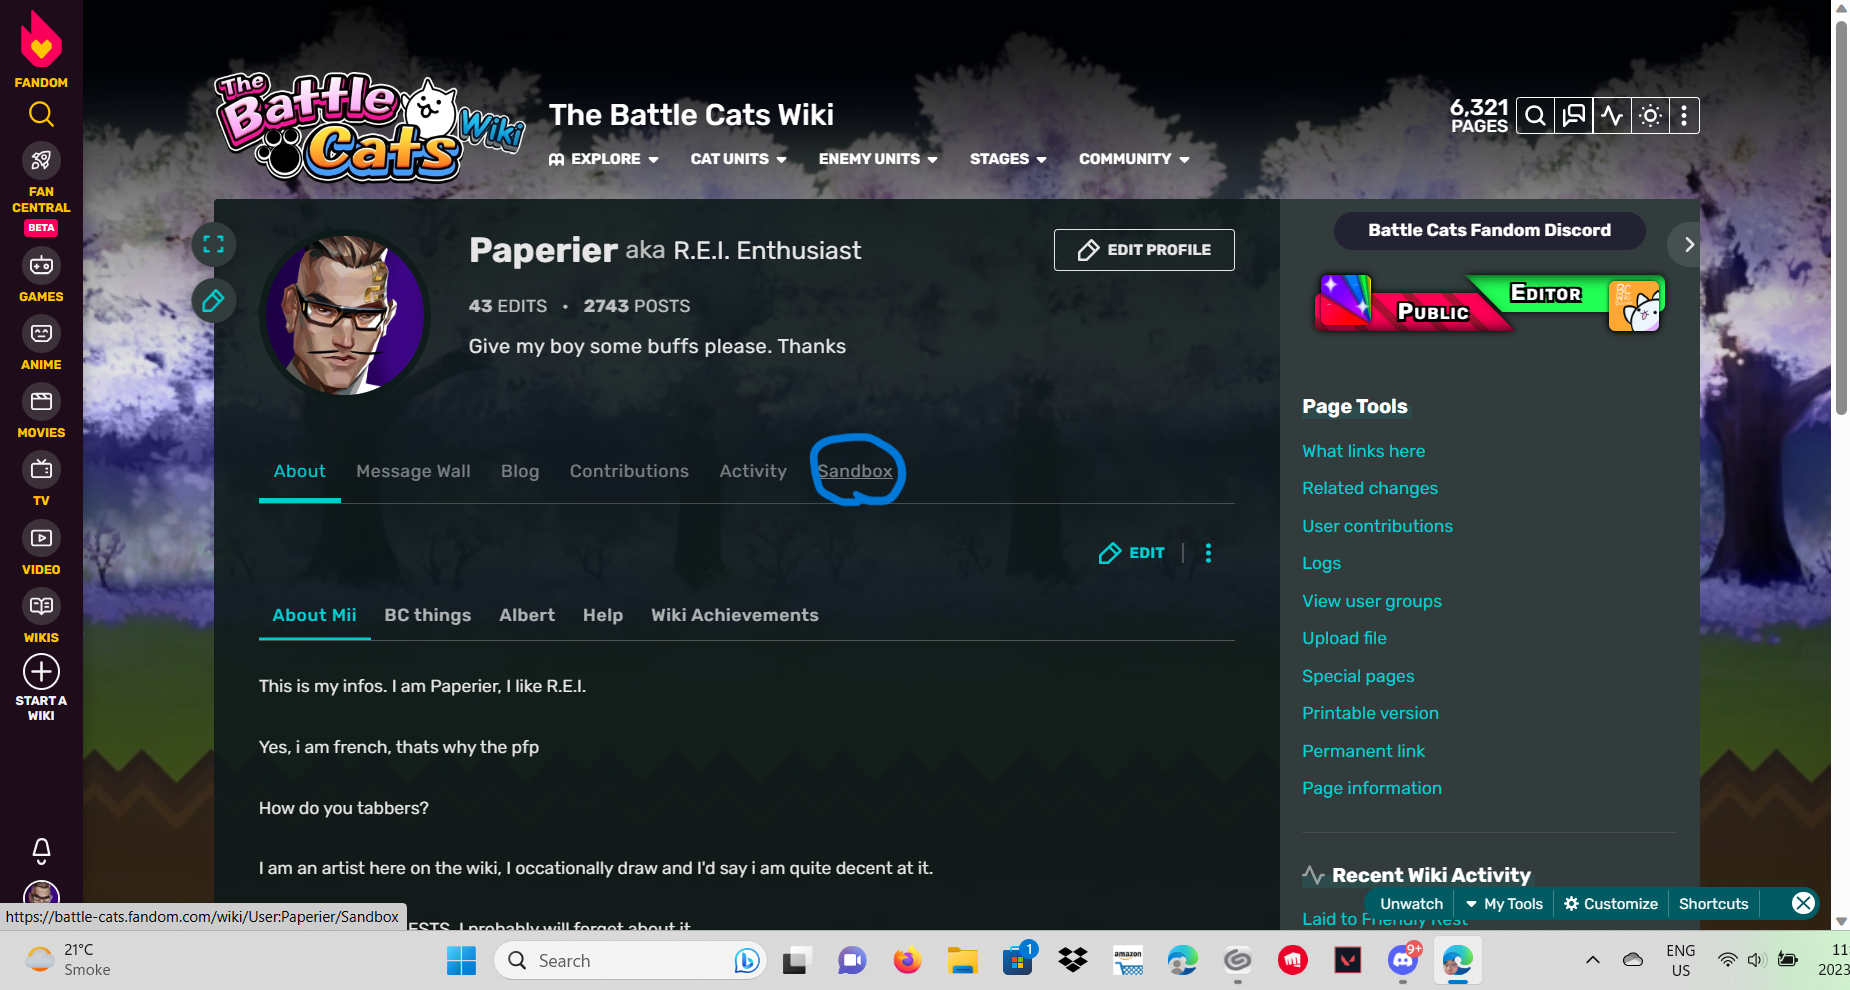
Task: Open the wiki Discuss icon
Action: [1574, 116]
